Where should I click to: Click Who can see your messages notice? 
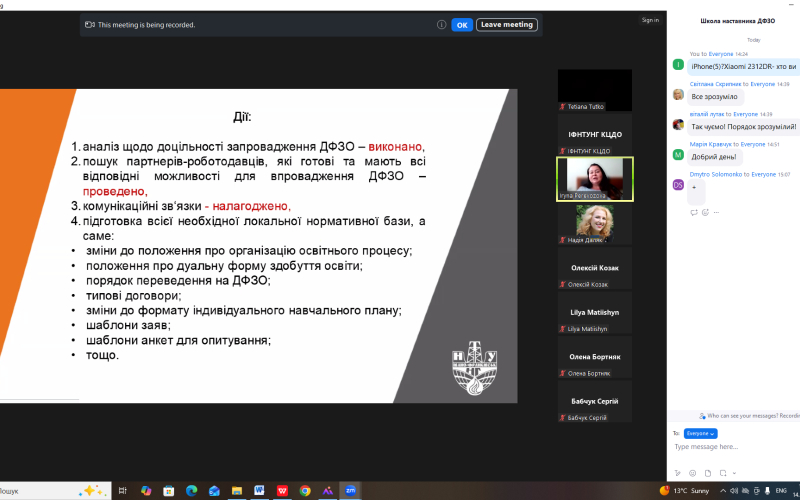point(748,416)
